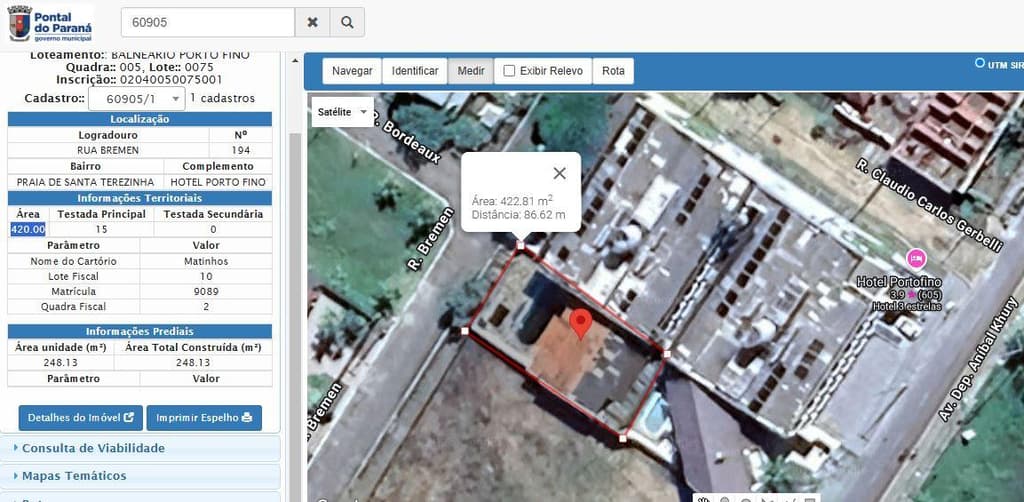Click the Testada Principal value 15
The image size is (1024, 502).
click(101, 230)
